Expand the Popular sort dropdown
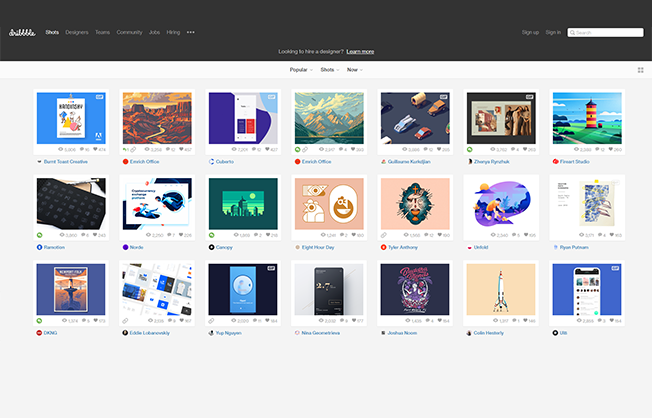 click(x=300, y=70)
